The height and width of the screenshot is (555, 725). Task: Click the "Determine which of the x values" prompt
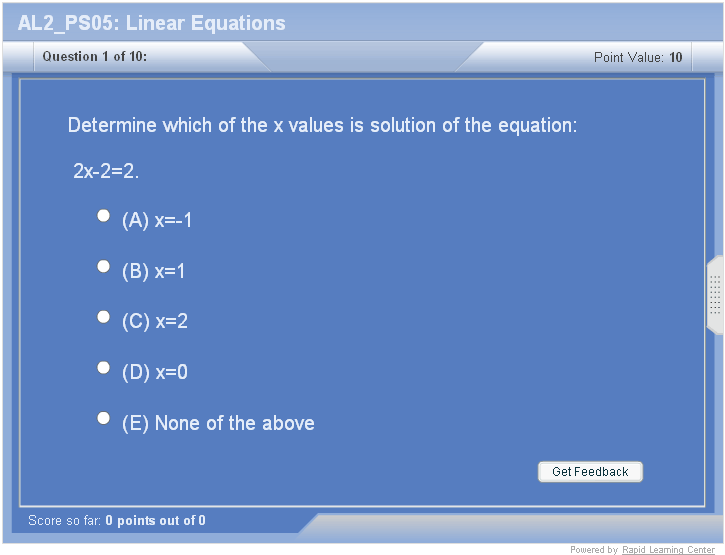point(322,126)
